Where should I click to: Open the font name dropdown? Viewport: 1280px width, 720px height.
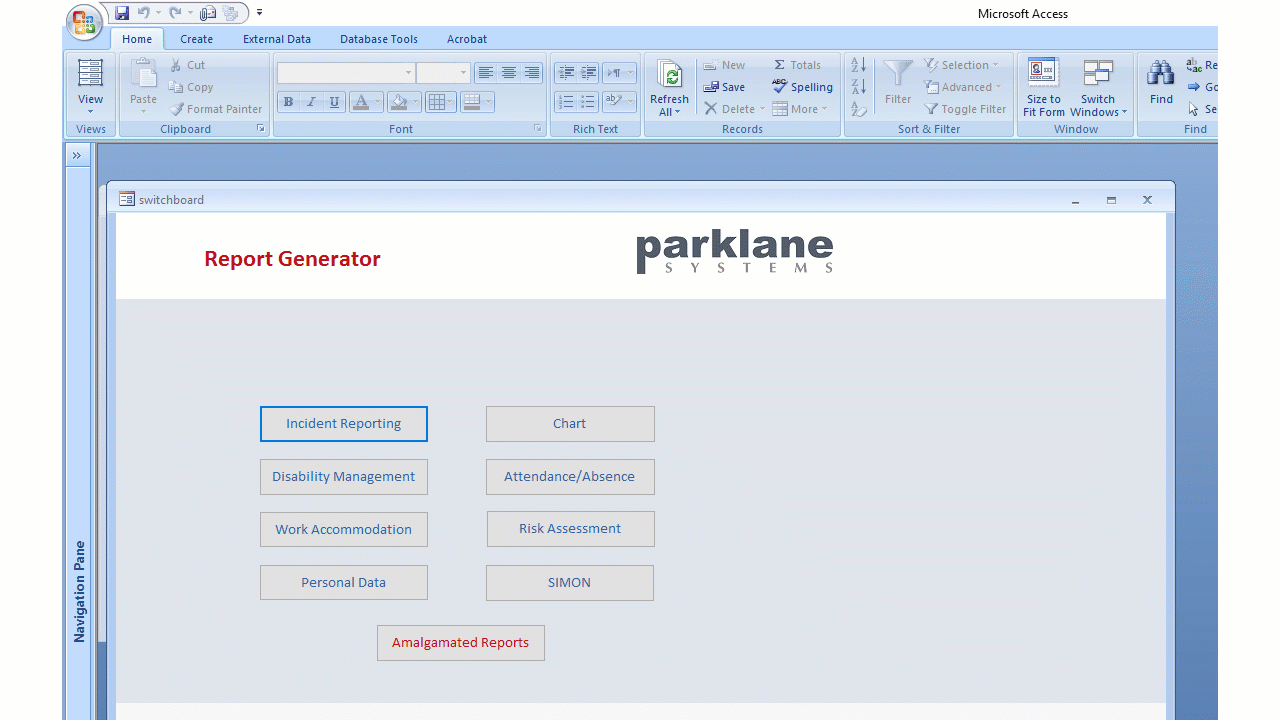(408, 73)
